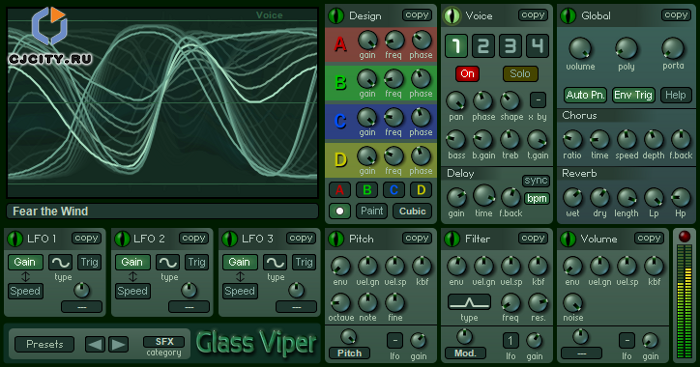Open the Pitch modulation target selector
700x367 pixels.
click(x=350, y=353)
